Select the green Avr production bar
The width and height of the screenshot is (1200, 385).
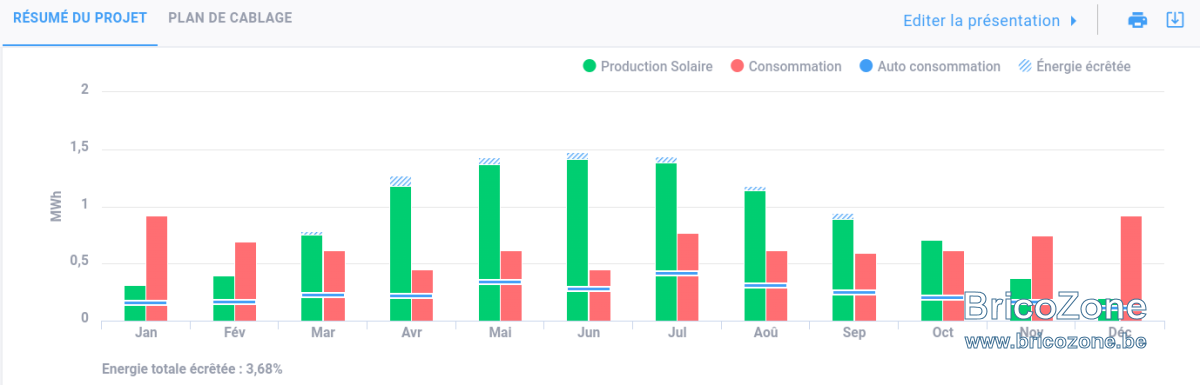(401, 254)
